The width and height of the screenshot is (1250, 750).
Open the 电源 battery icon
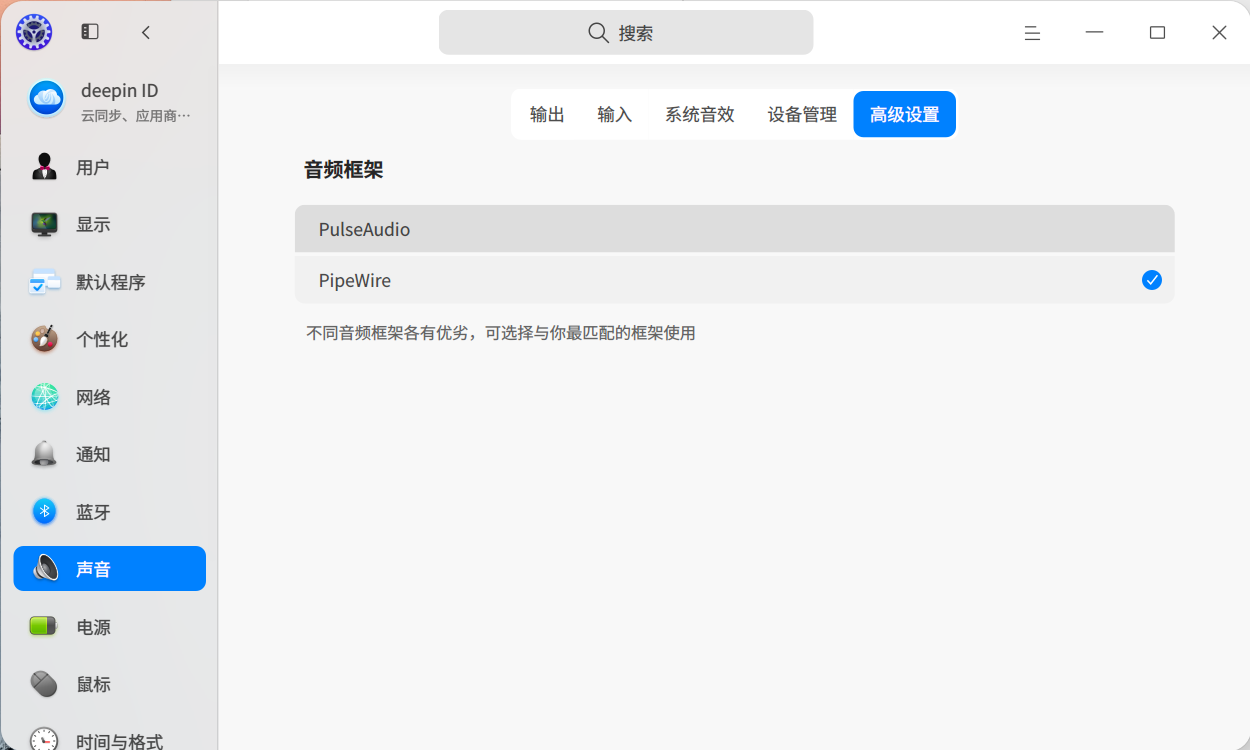44,627
